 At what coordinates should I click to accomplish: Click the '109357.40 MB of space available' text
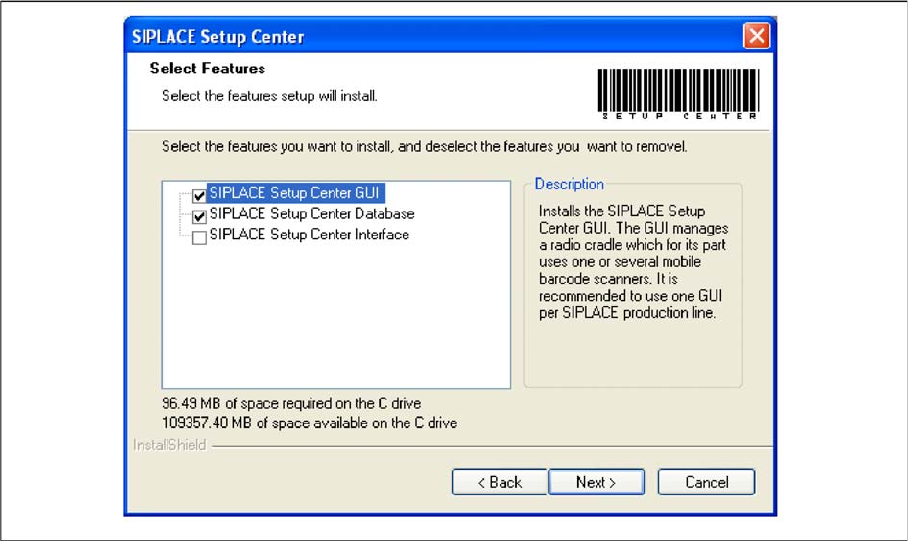[x=309, y=423]
